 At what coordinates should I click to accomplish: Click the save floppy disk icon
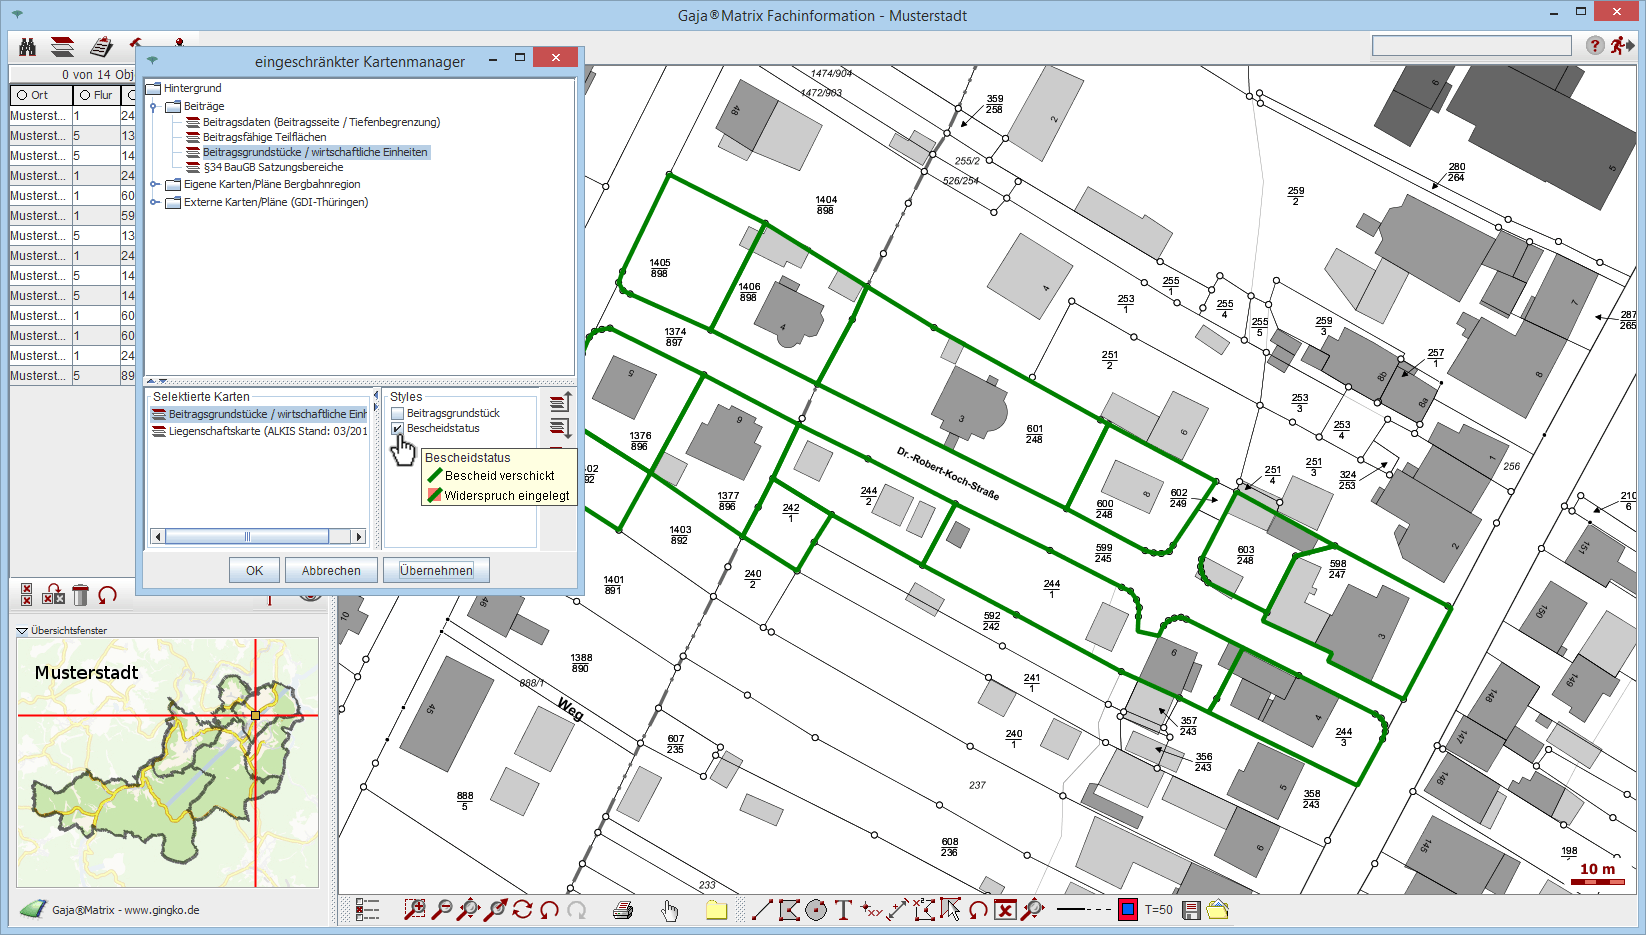point(1191,910)
